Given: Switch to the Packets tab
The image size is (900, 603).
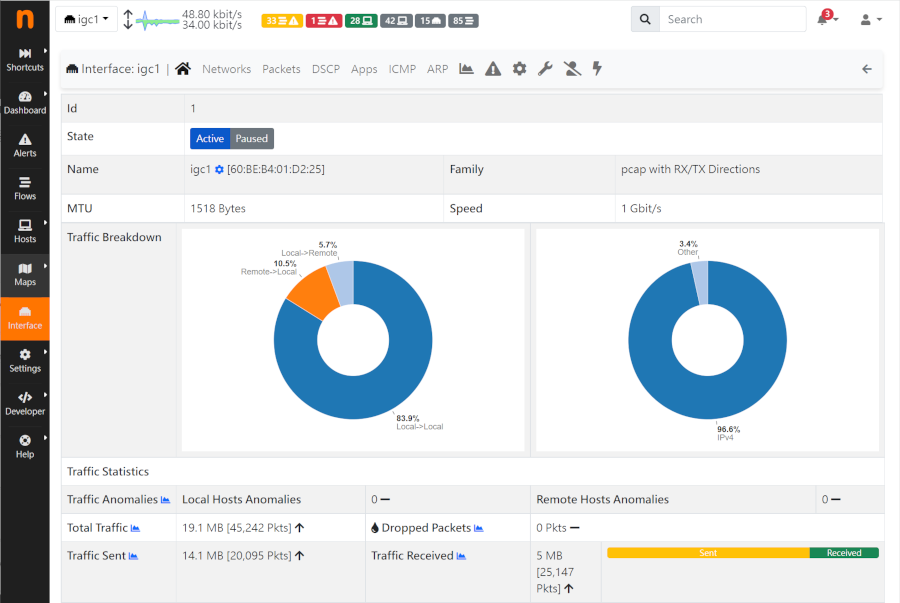Looking at the screenshot, I should (x=281, y=69).
